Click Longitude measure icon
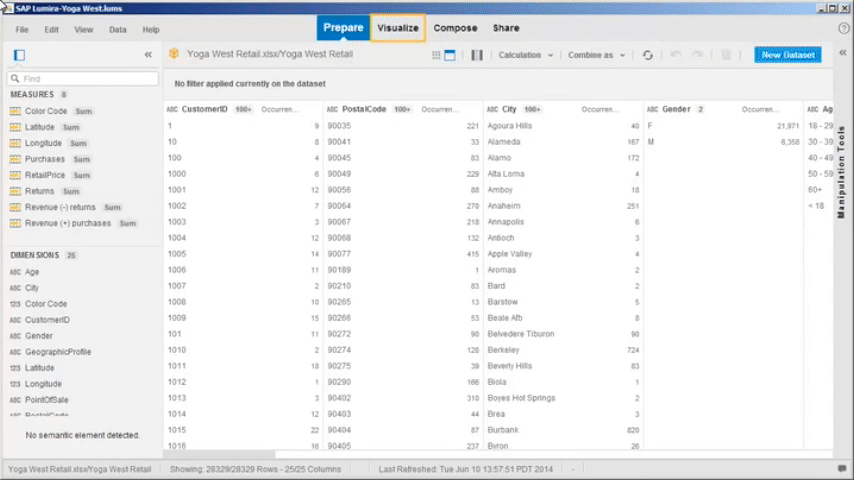The image size is (854, 480). [x=15, y=143]
